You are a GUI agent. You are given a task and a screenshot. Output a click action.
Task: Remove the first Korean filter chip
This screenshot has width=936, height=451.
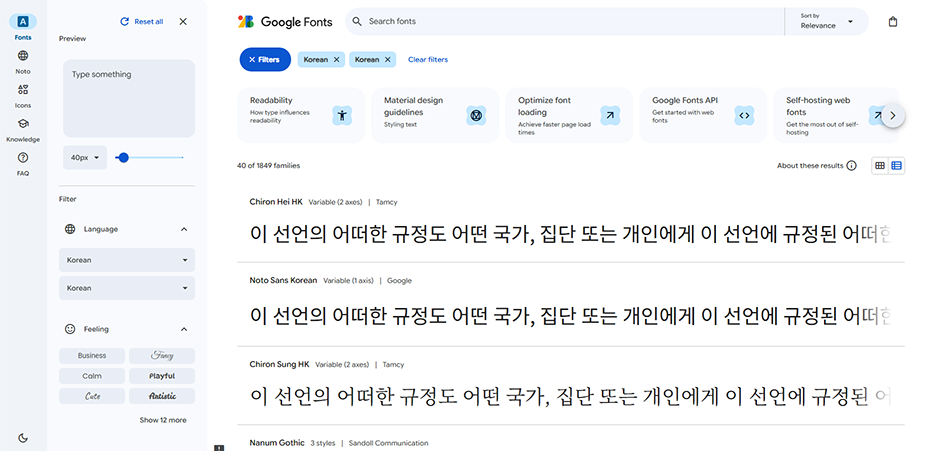tap(337, 60)
